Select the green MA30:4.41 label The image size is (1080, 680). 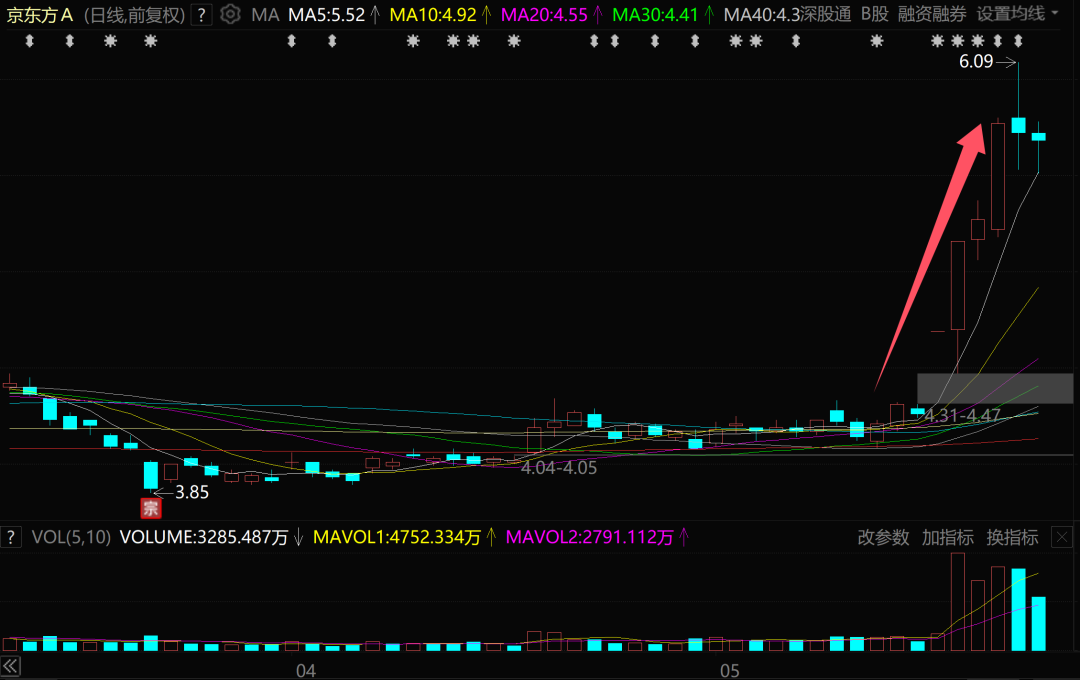pos(655,14)
